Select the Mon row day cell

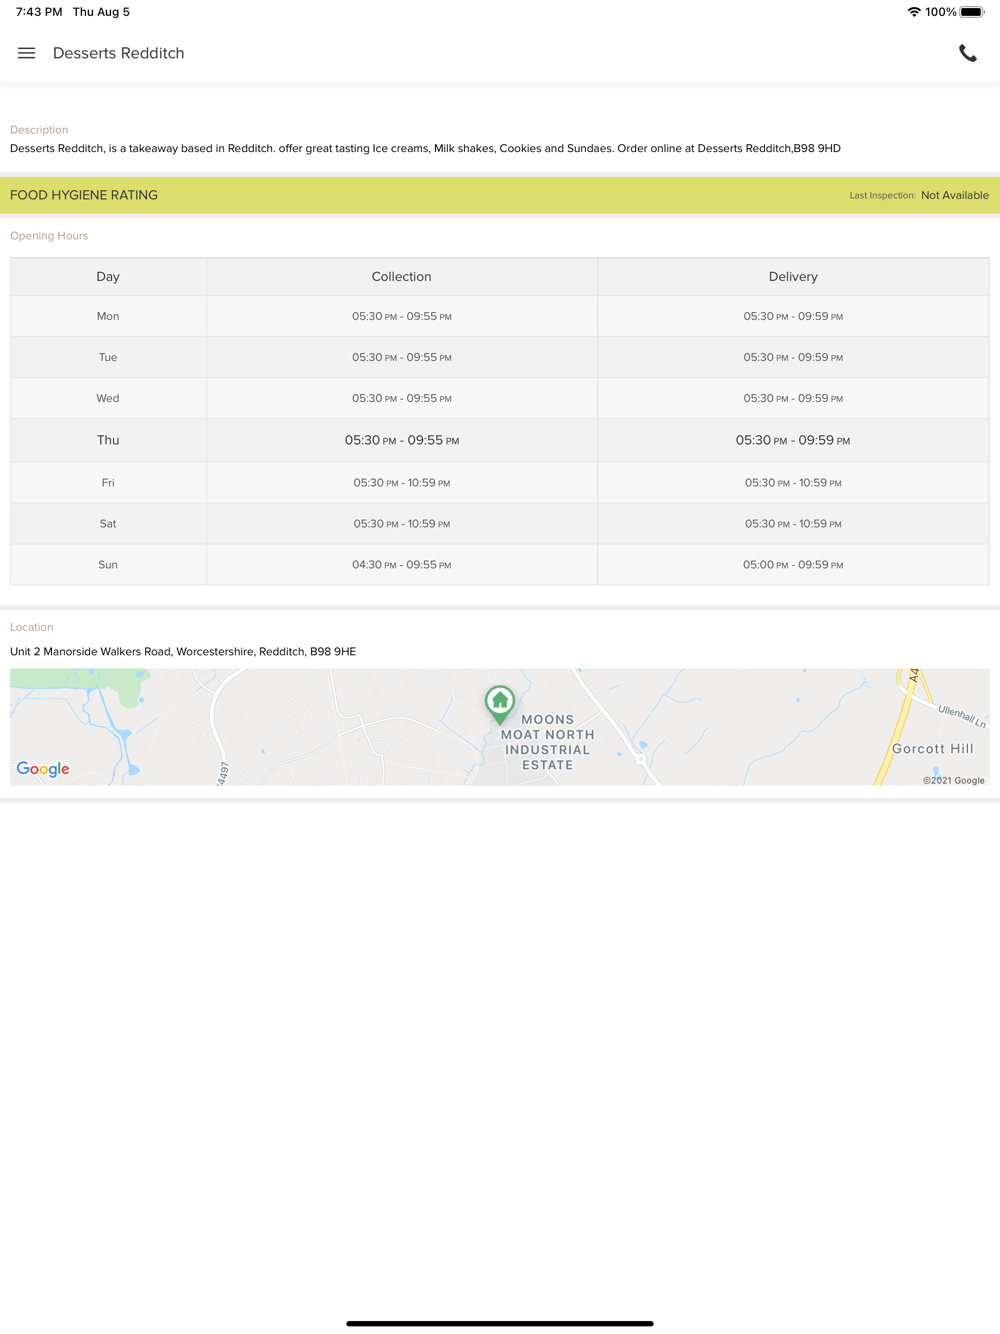click(x=108, y=316)
